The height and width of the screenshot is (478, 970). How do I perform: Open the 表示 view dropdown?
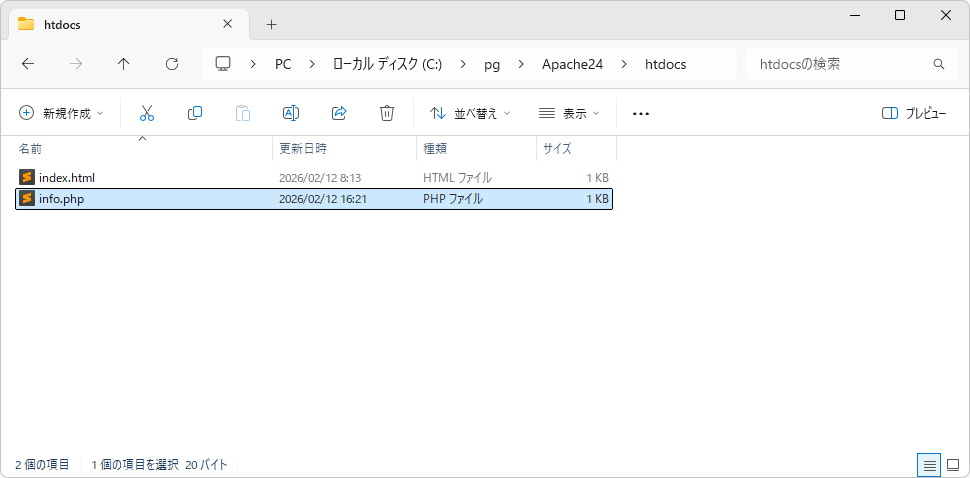pyautogui.click(x=569, y=113)
